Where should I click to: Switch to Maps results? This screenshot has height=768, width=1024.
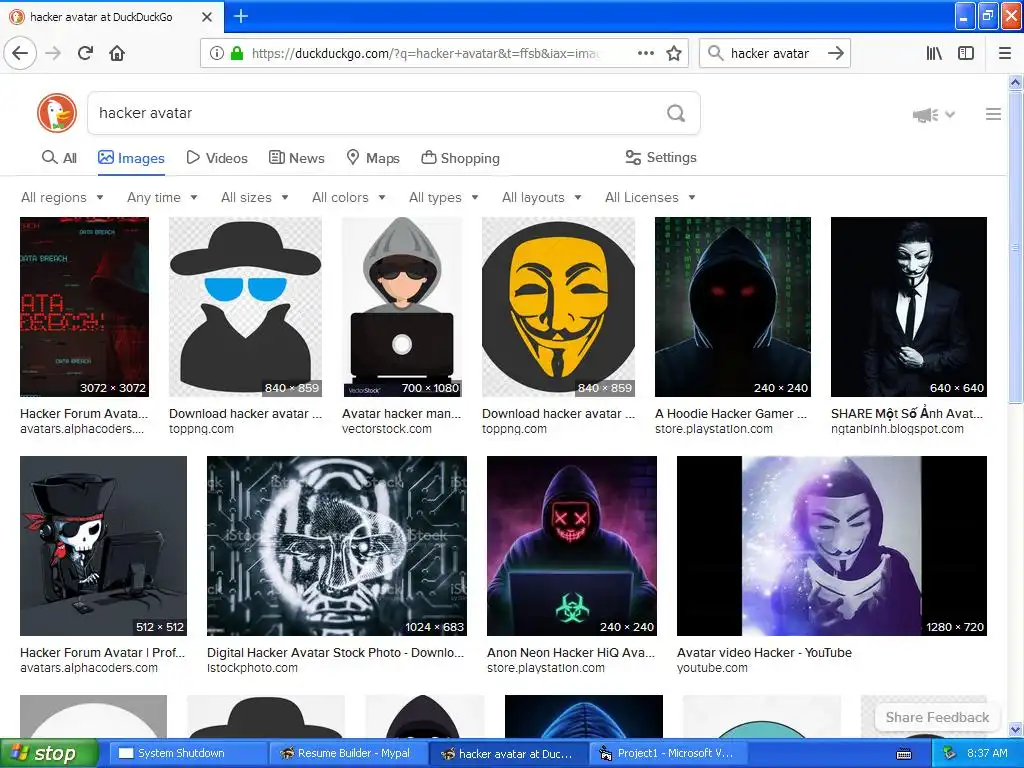point(373,158)
